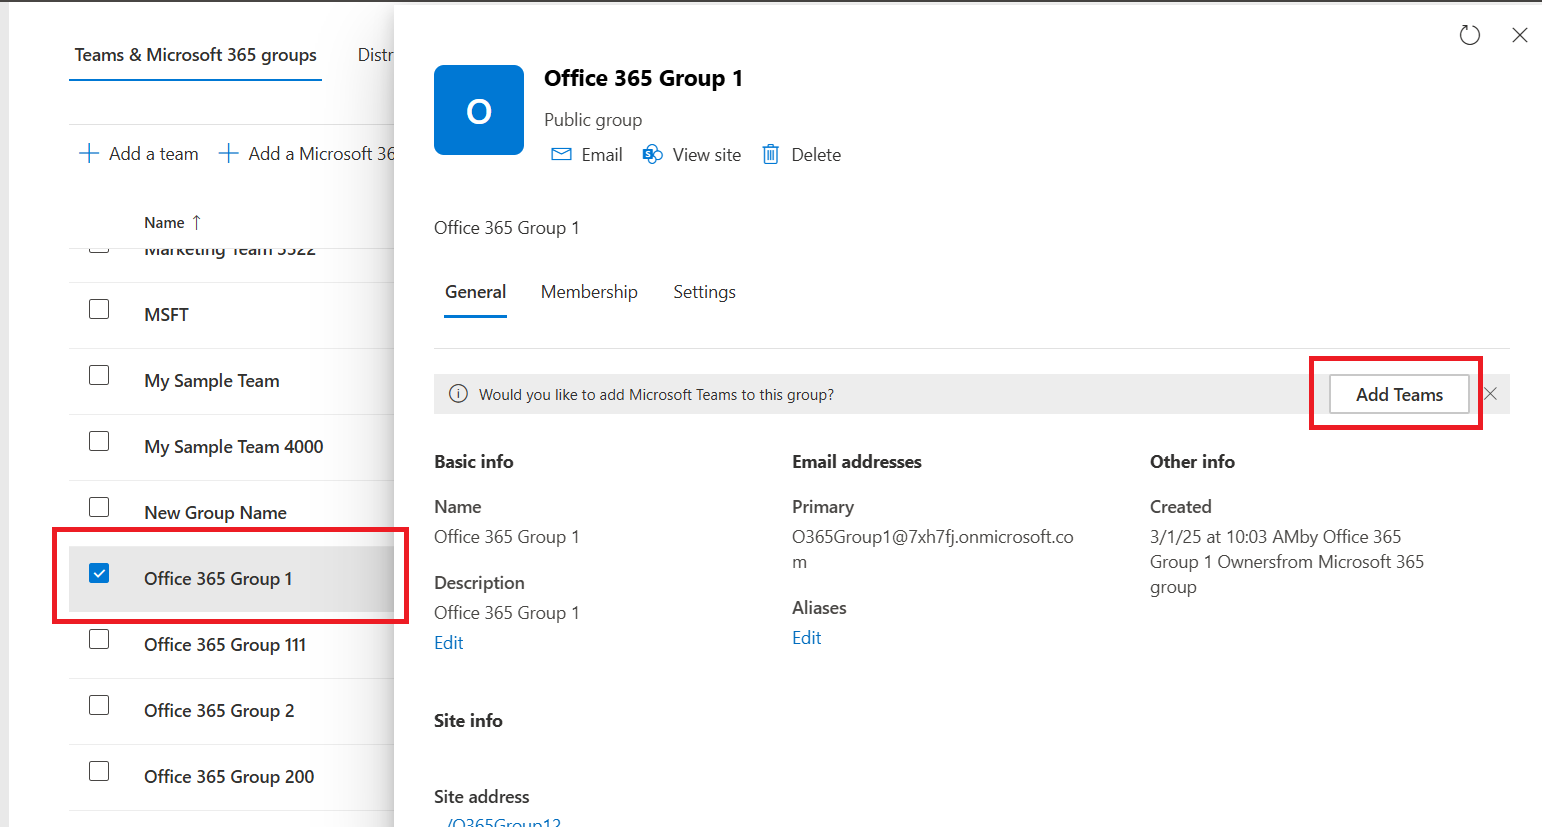Image resolution: width=1542 pixels, height=827 pixels.
Task: Click the plus icon for Add a team
Action: tap(89, 153)
